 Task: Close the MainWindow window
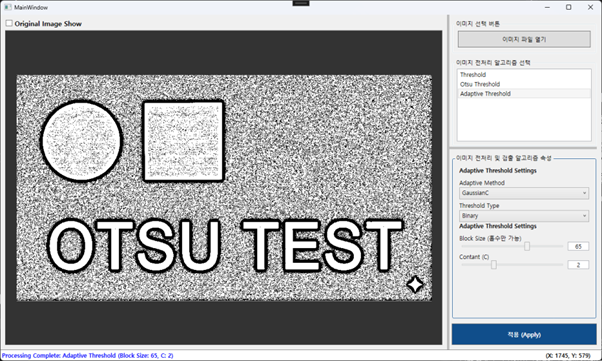[x=590, y=7]
